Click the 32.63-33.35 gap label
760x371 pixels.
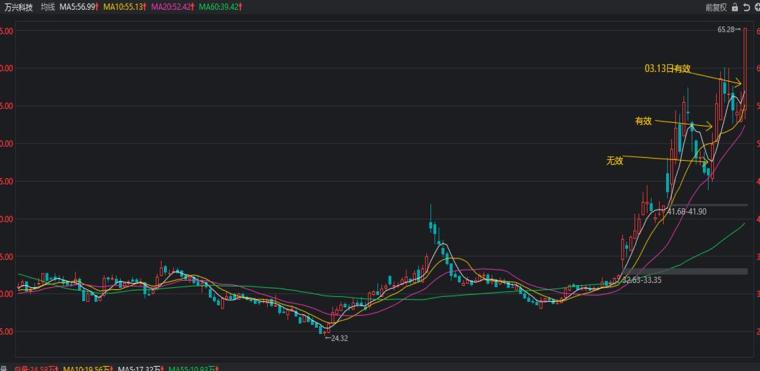coord(643,280)
